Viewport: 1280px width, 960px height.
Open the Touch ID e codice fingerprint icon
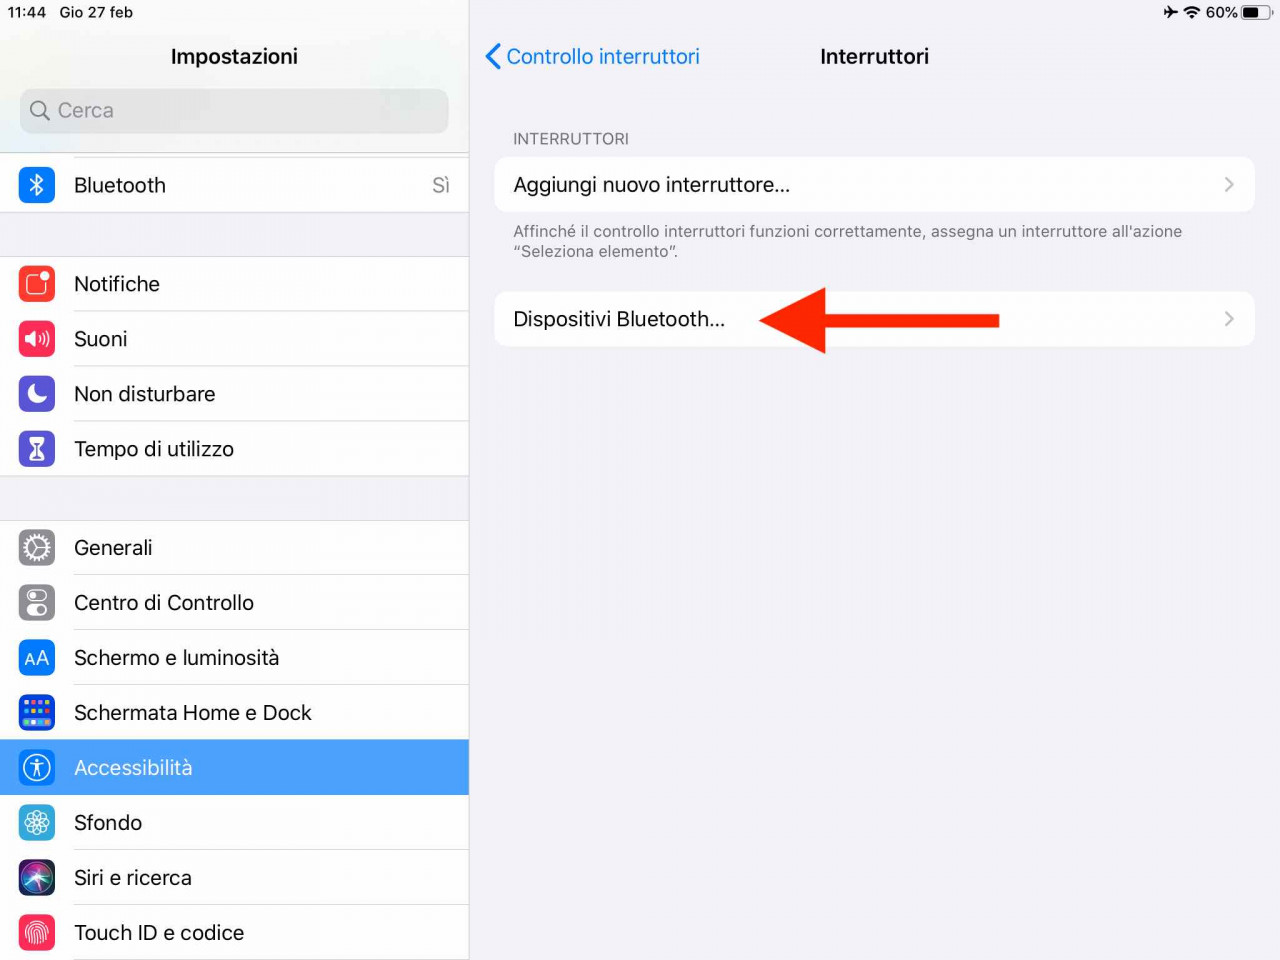coord(37,933)
